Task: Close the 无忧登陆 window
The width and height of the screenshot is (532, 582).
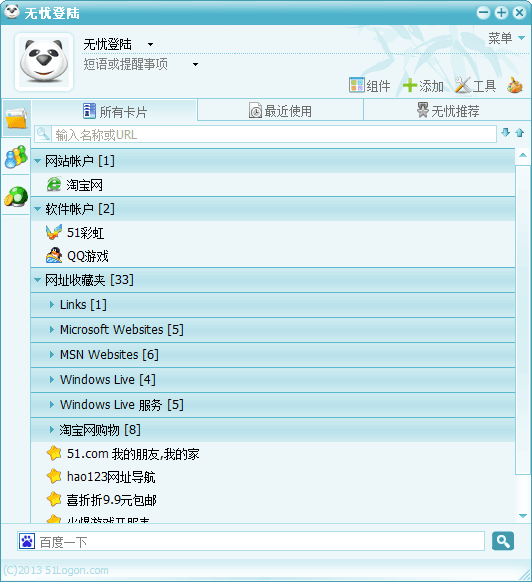Action: [x=519, y=13]
